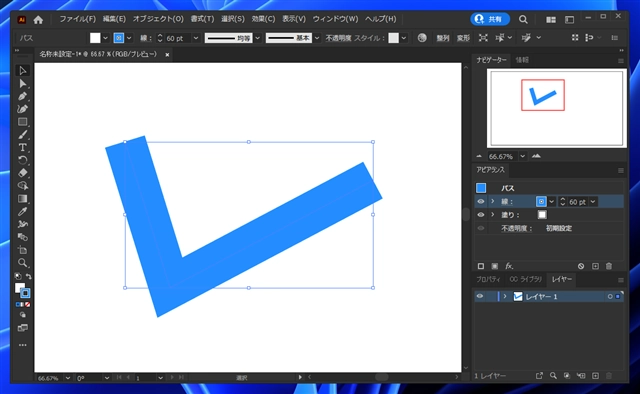Screen dimensions: 640x394
Task: Switch to the 情報 tab
Action: [522, 60]
